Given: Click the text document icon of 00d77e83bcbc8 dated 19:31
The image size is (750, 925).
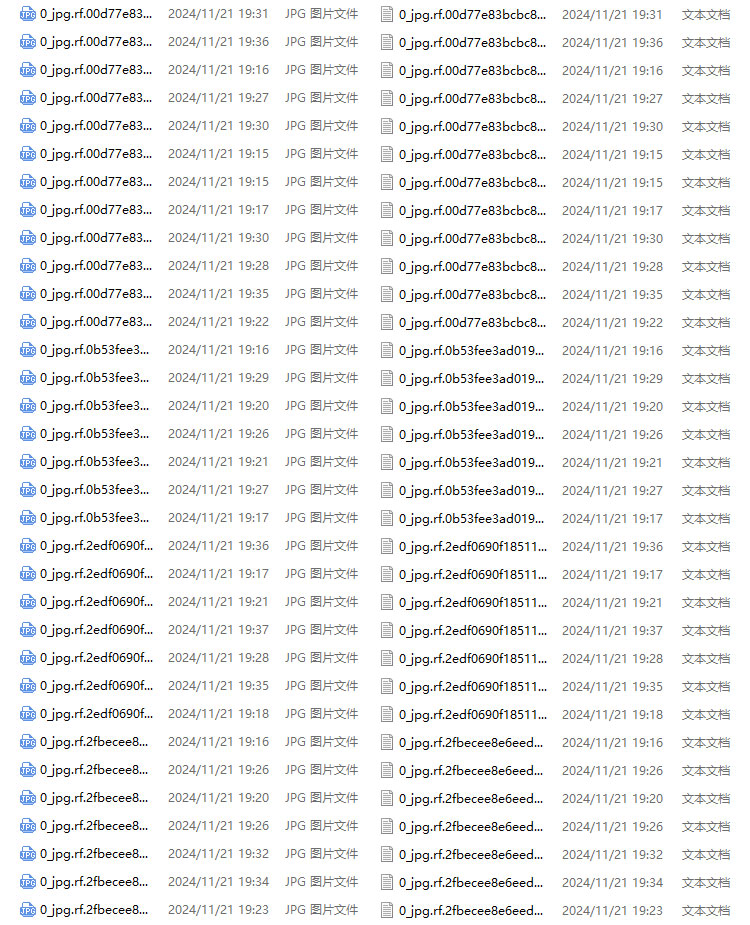Looking at the screenshot, I should click(x=387, y=14).
